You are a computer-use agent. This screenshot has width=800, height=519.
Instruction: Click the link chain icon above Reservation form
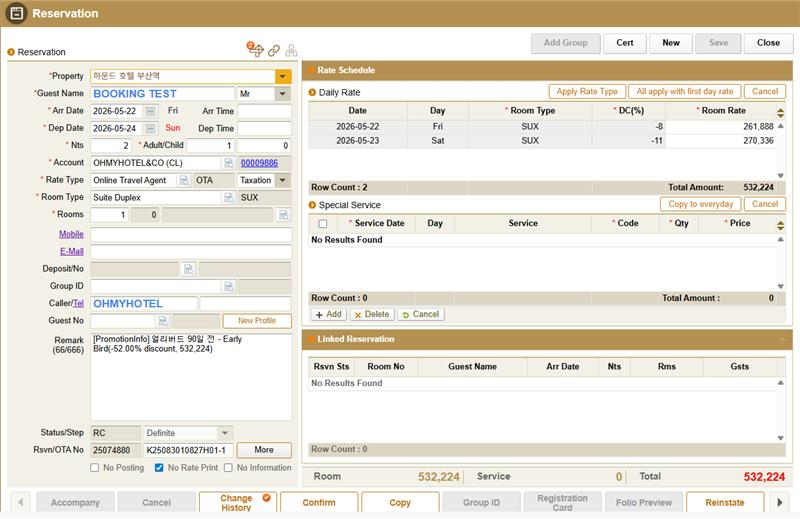coord(273,50)
